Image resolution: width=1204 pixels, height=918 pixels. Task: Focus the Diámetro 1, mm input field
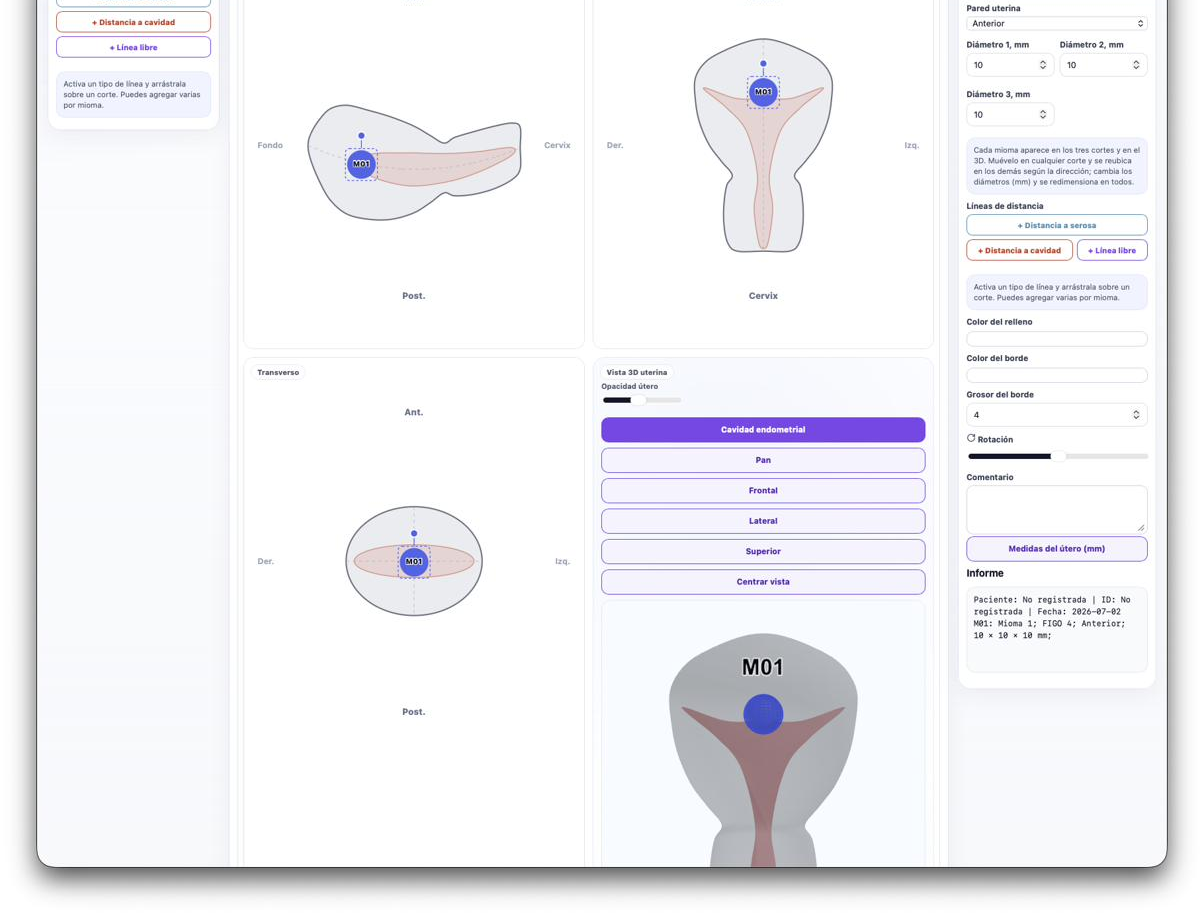[x=1009, y=65]
